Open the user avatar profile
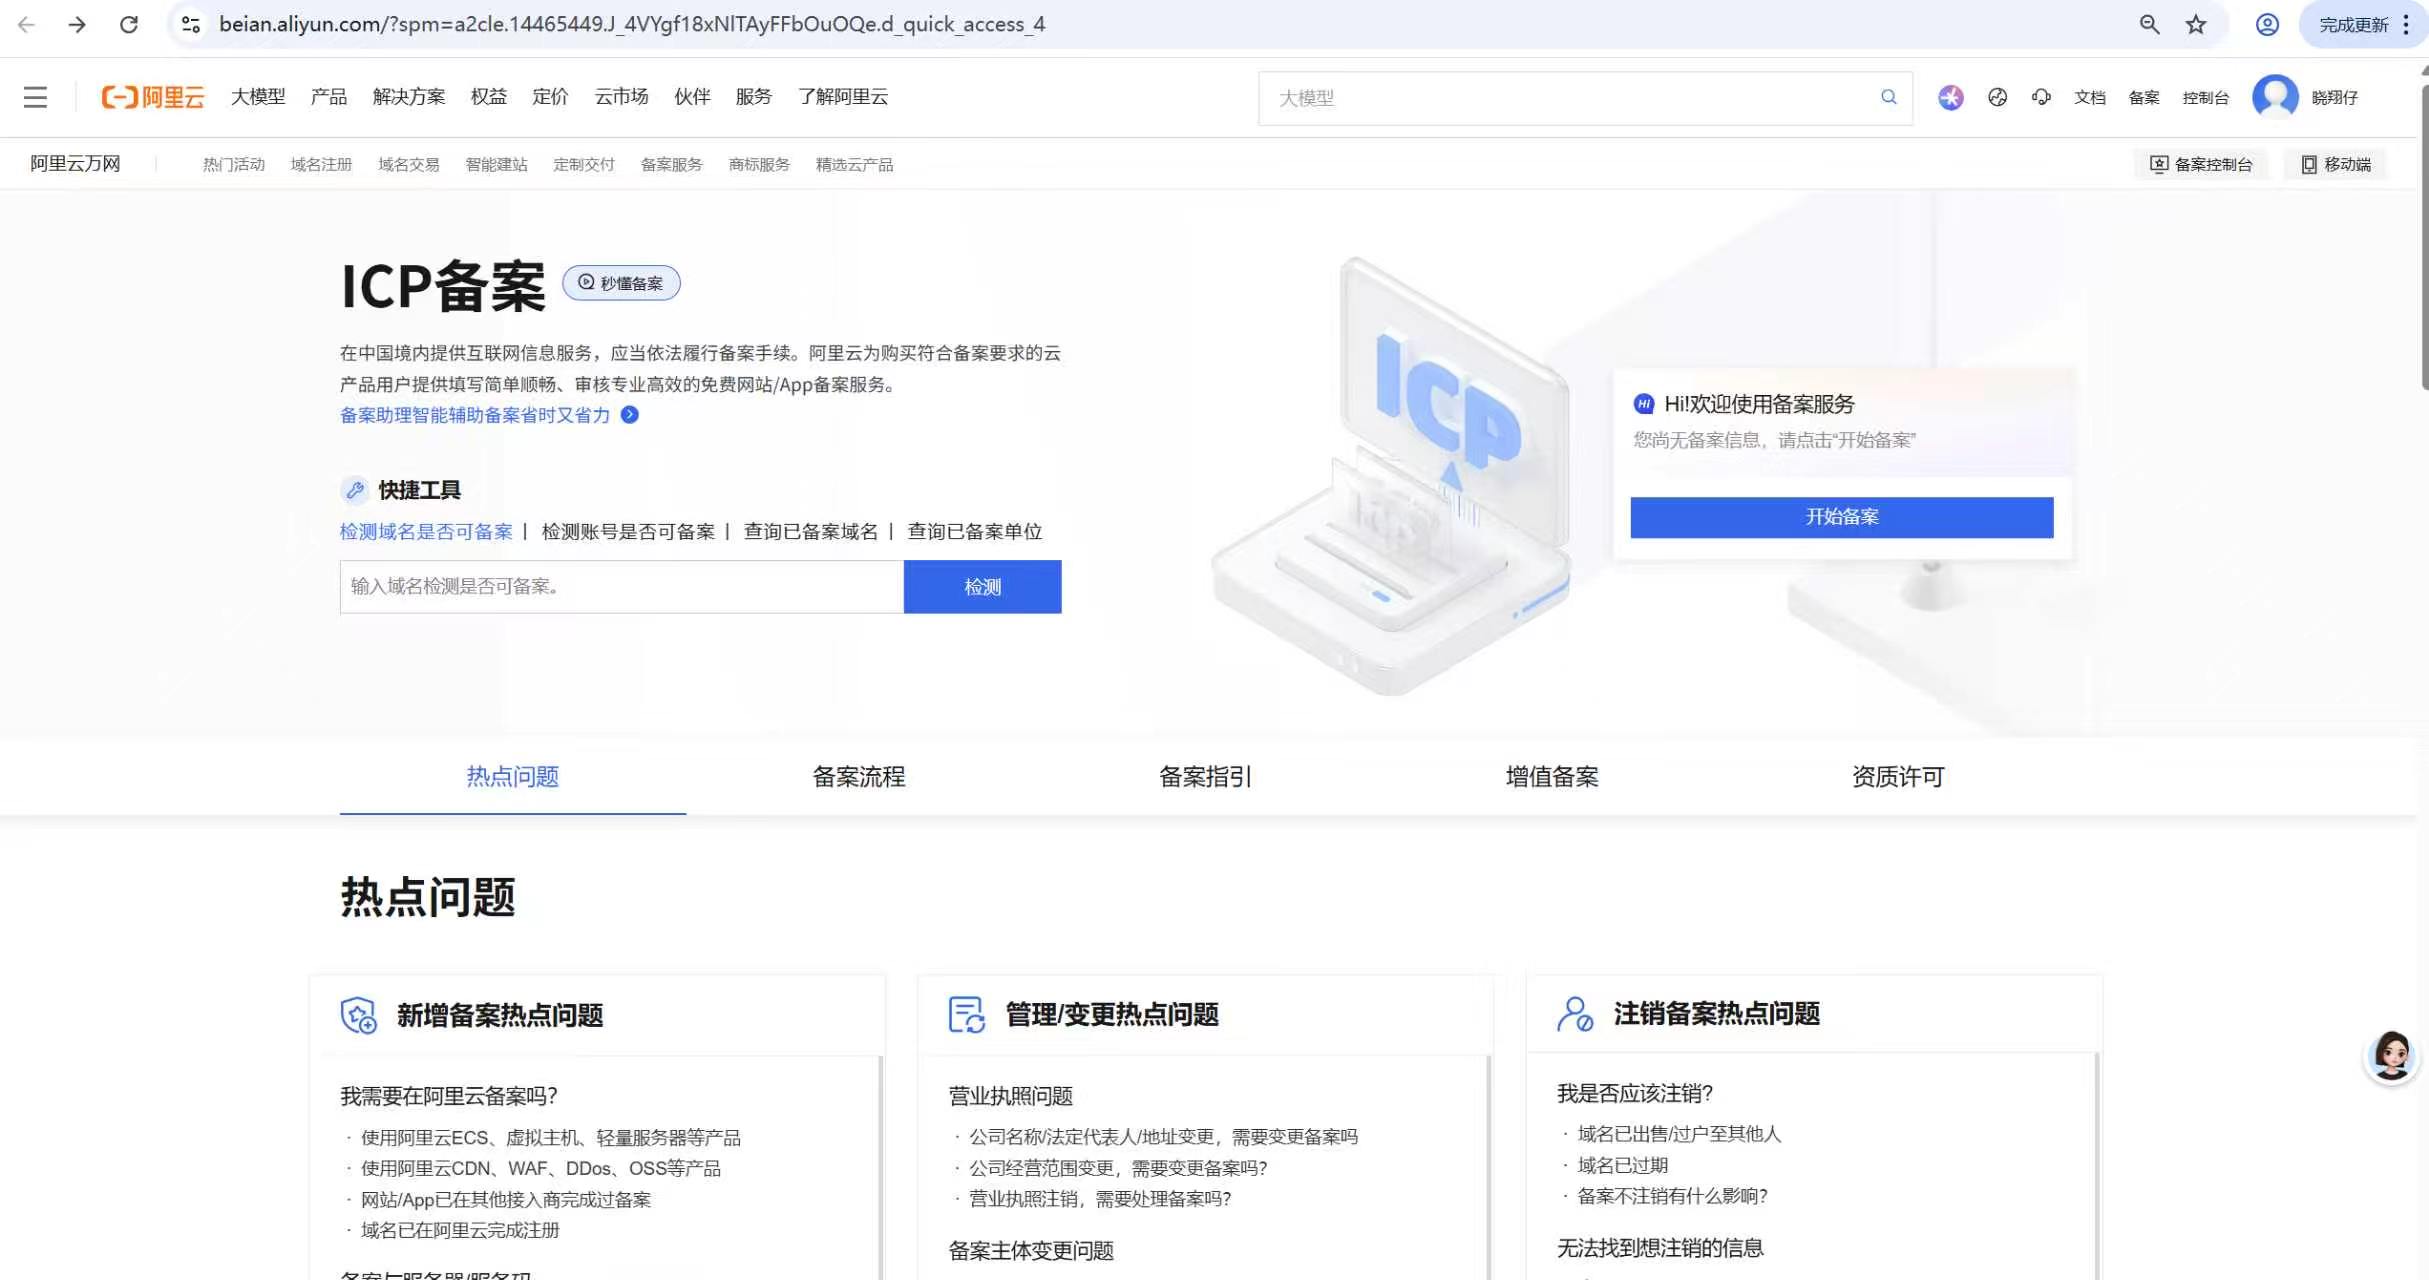 tap(2275, 97)
